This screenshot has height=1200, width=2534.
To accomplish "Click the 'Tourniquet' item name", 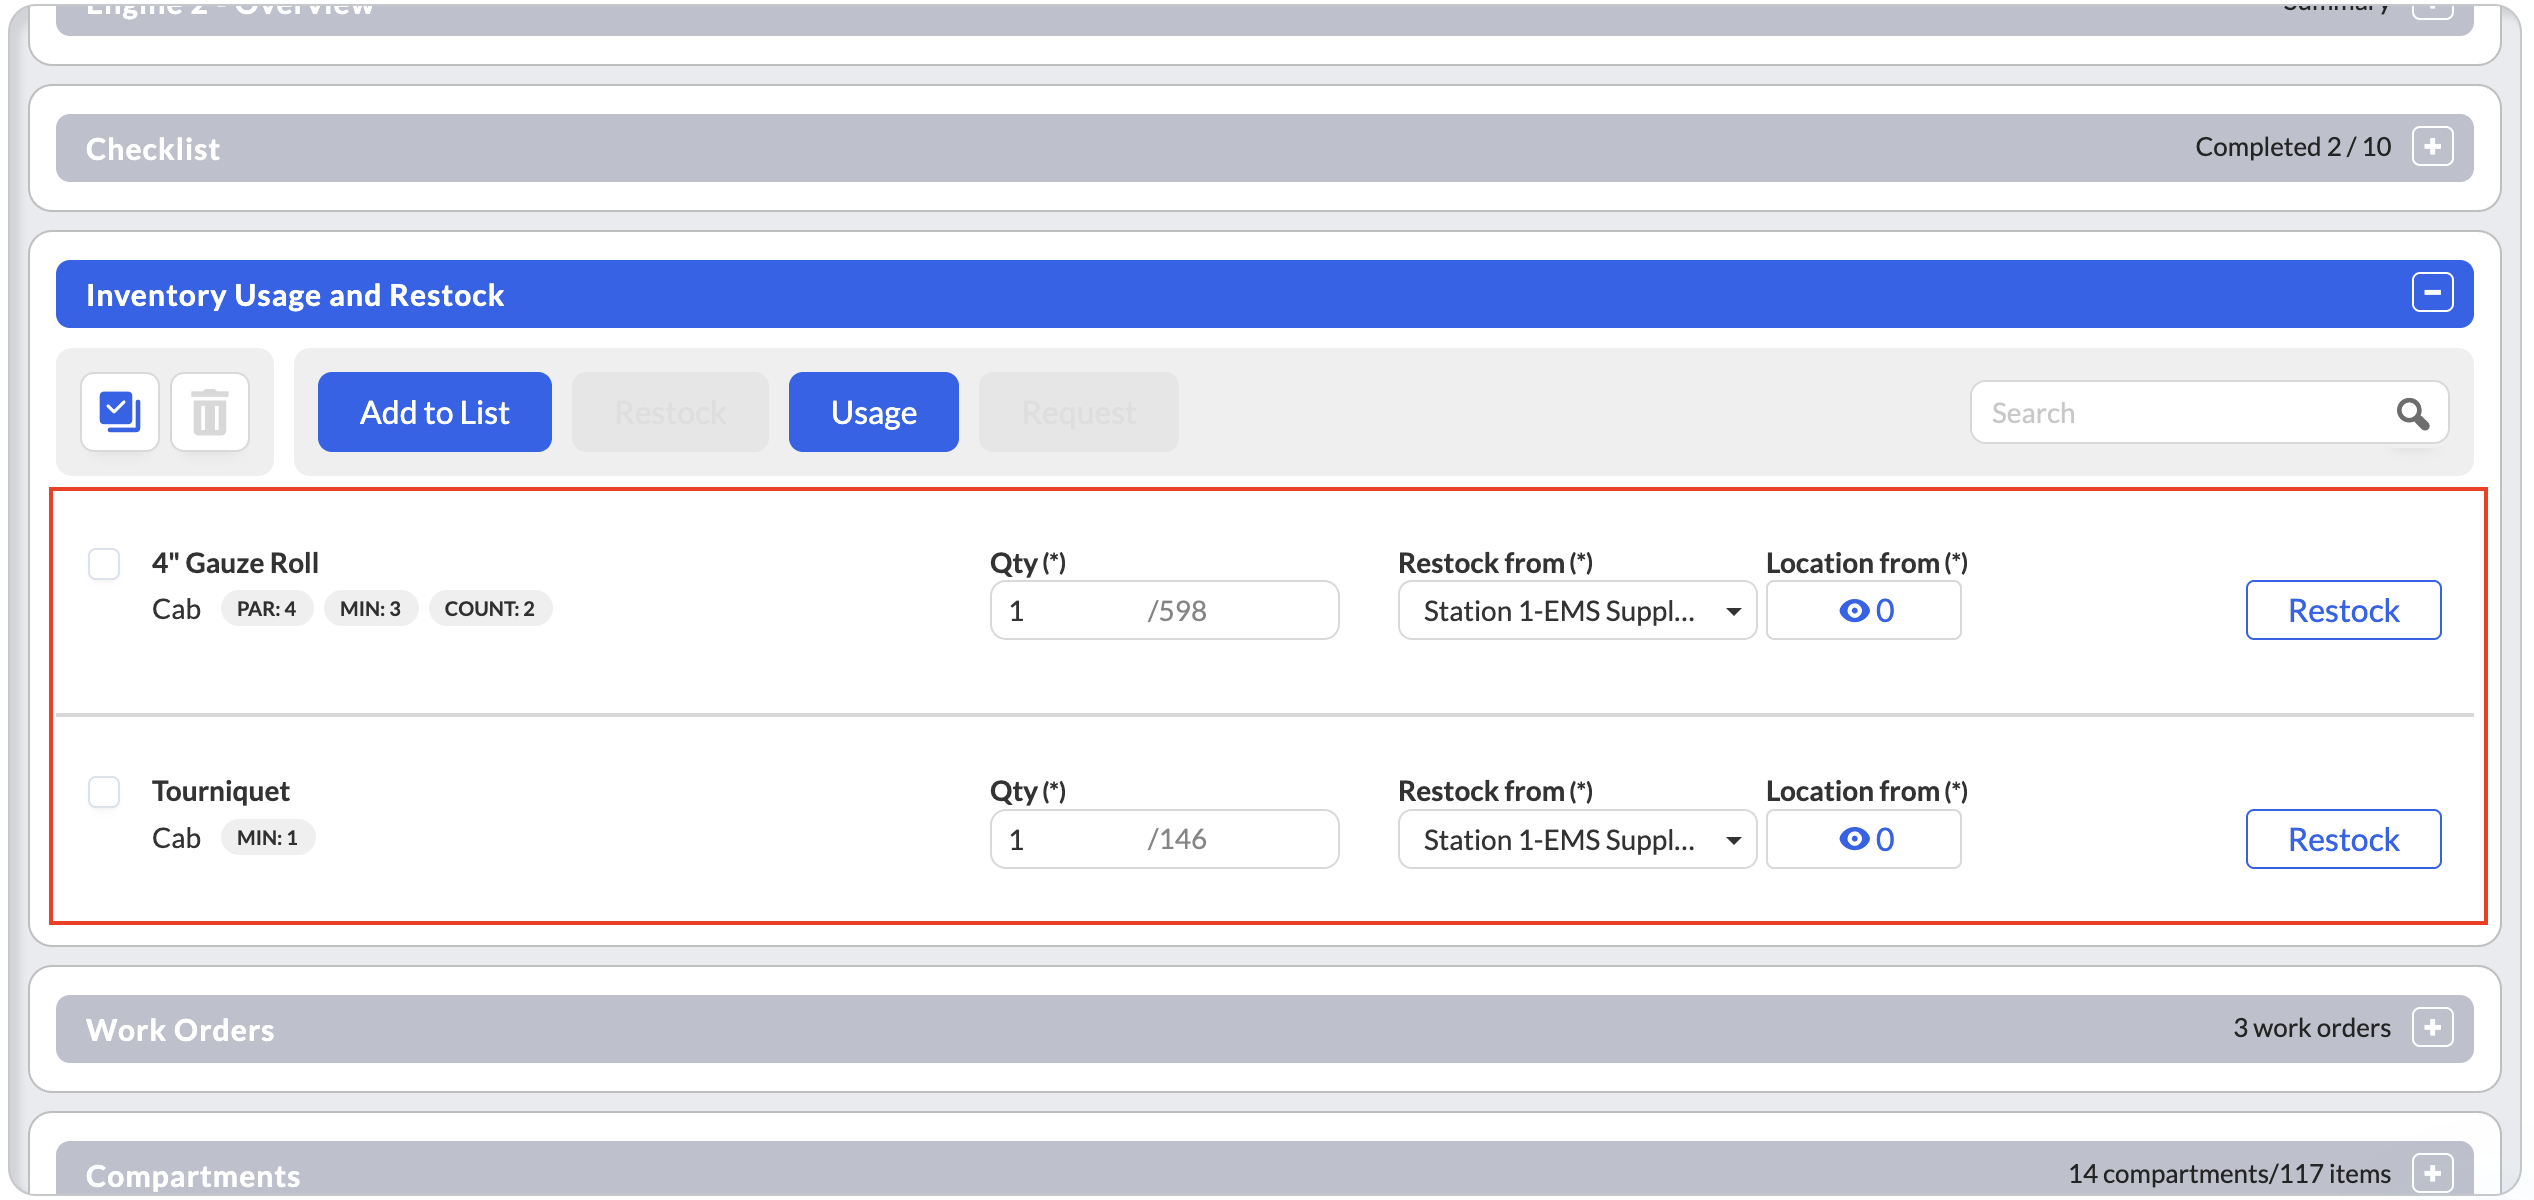I will point(221,791).
